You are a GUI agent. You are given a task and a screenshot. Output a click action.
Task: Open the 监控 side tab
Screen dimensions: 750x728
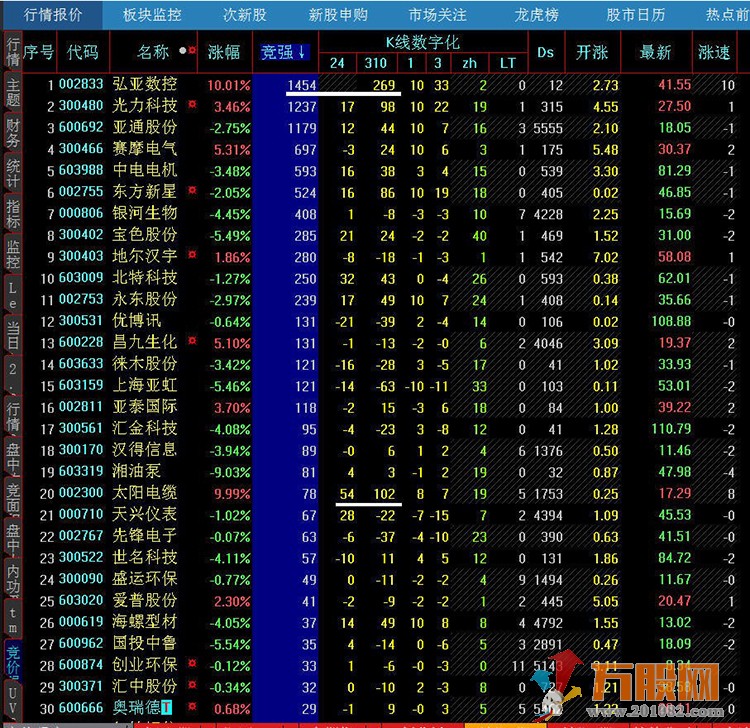coord(12,254)
